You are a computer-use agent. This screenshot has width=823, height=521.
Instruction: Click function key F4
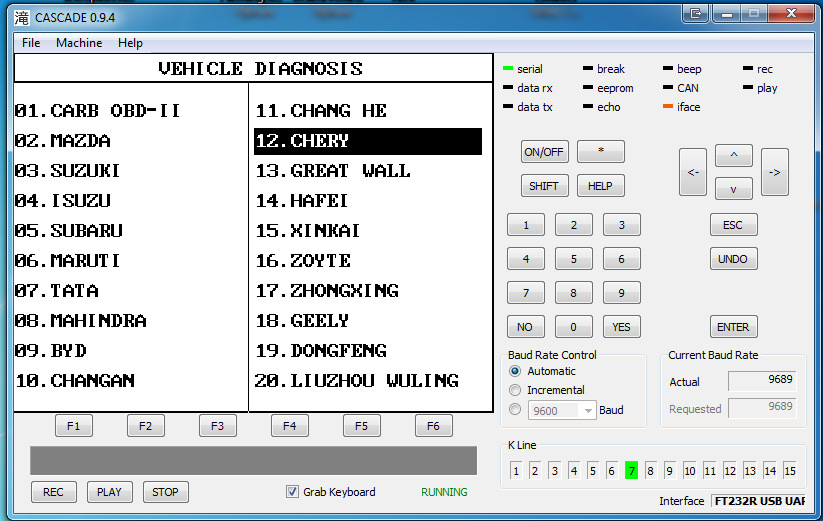[x=290, y=426]
